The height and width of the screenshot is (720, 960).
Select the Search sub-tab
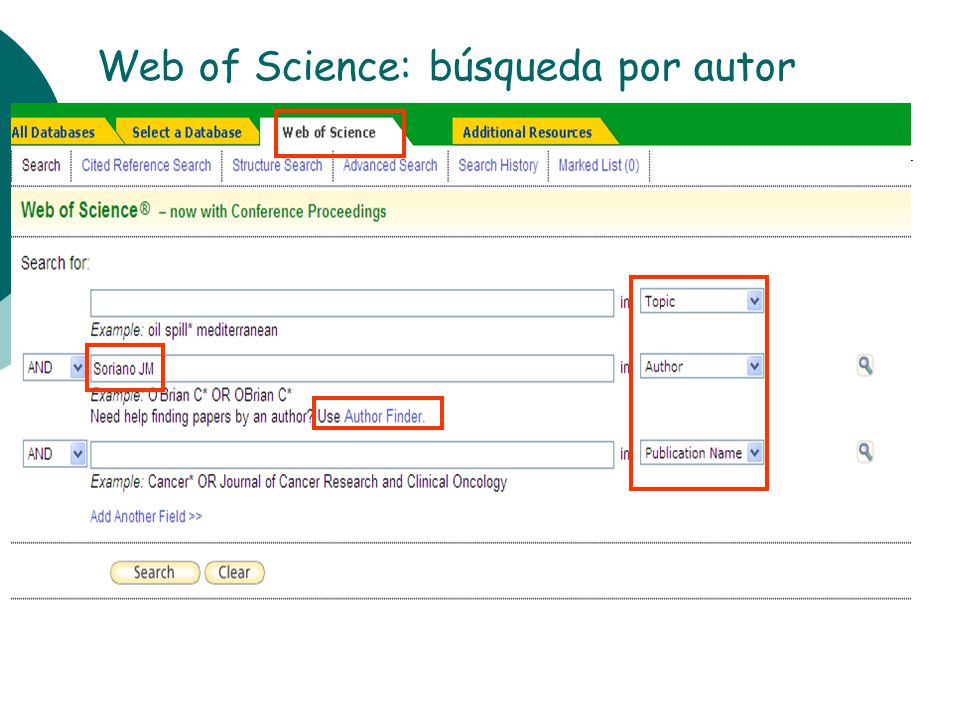[x=41, y=165]
